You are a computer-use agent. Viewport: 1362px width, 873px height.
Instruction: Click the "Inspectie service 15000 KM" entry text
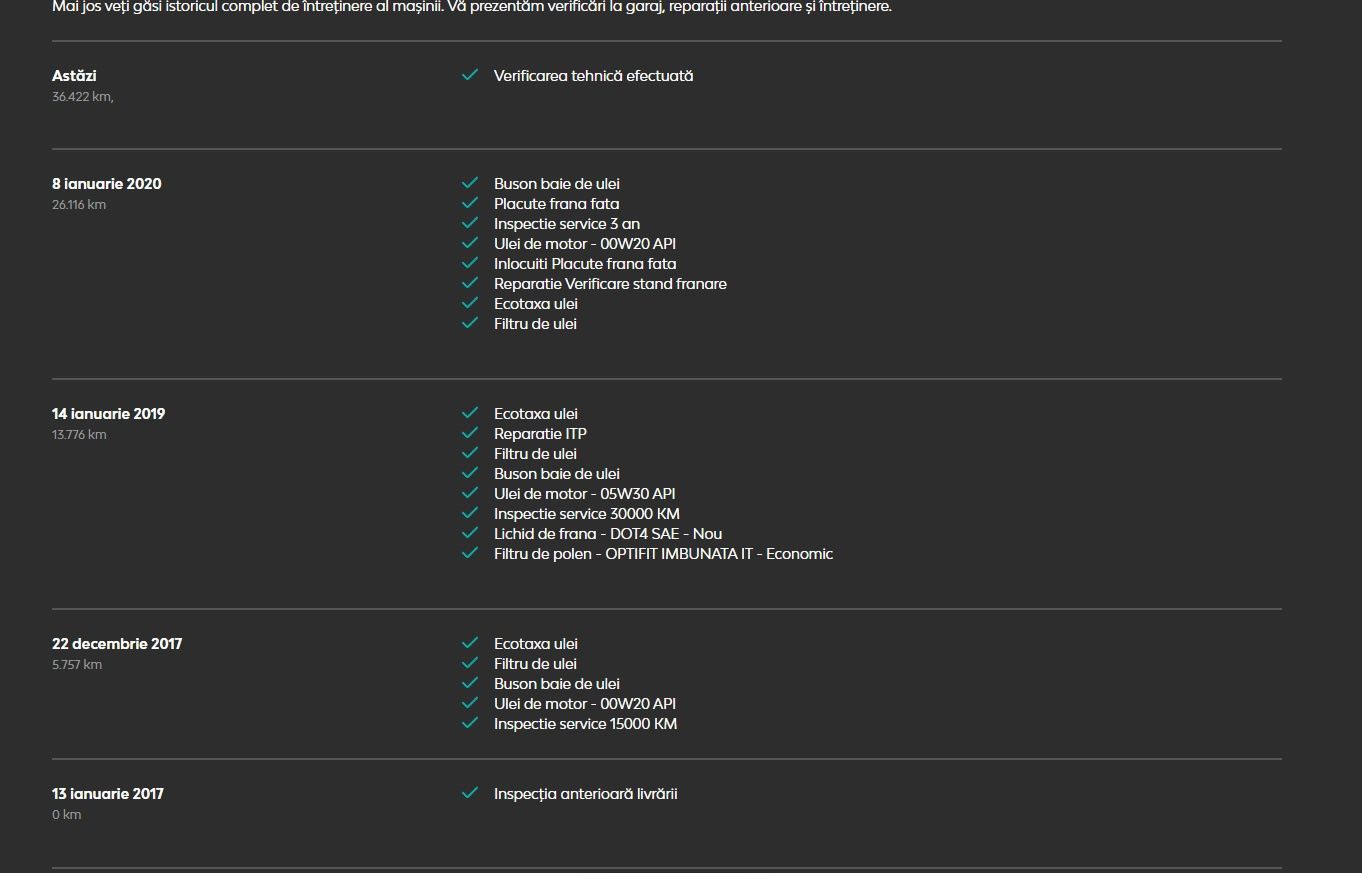pos(585,724)
